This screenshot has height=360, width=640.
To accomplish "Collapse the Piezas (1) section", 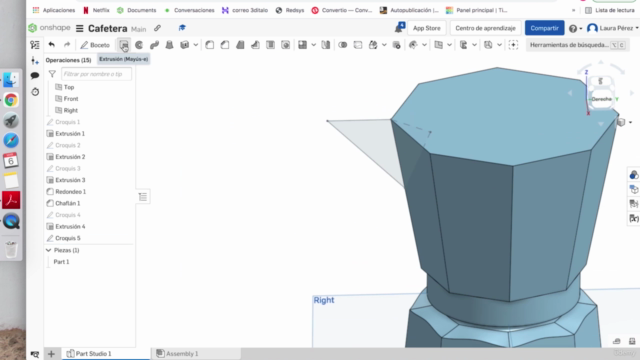I will tap(49, 250).
